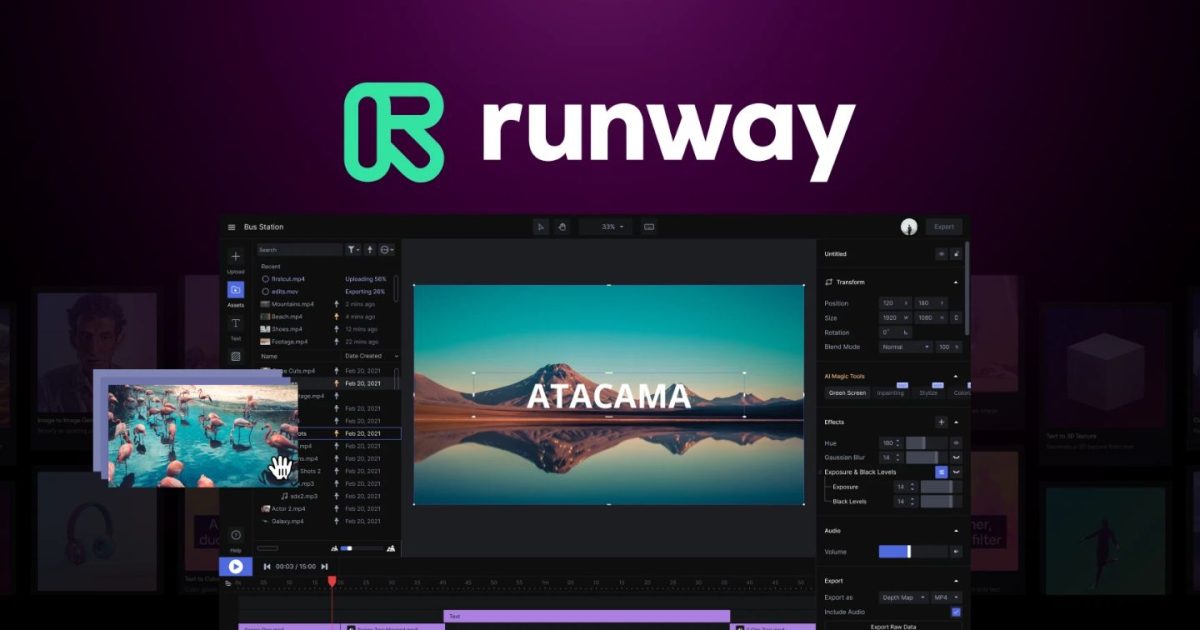Open the Blend Mode Normal dropdown

pos(905,347)
